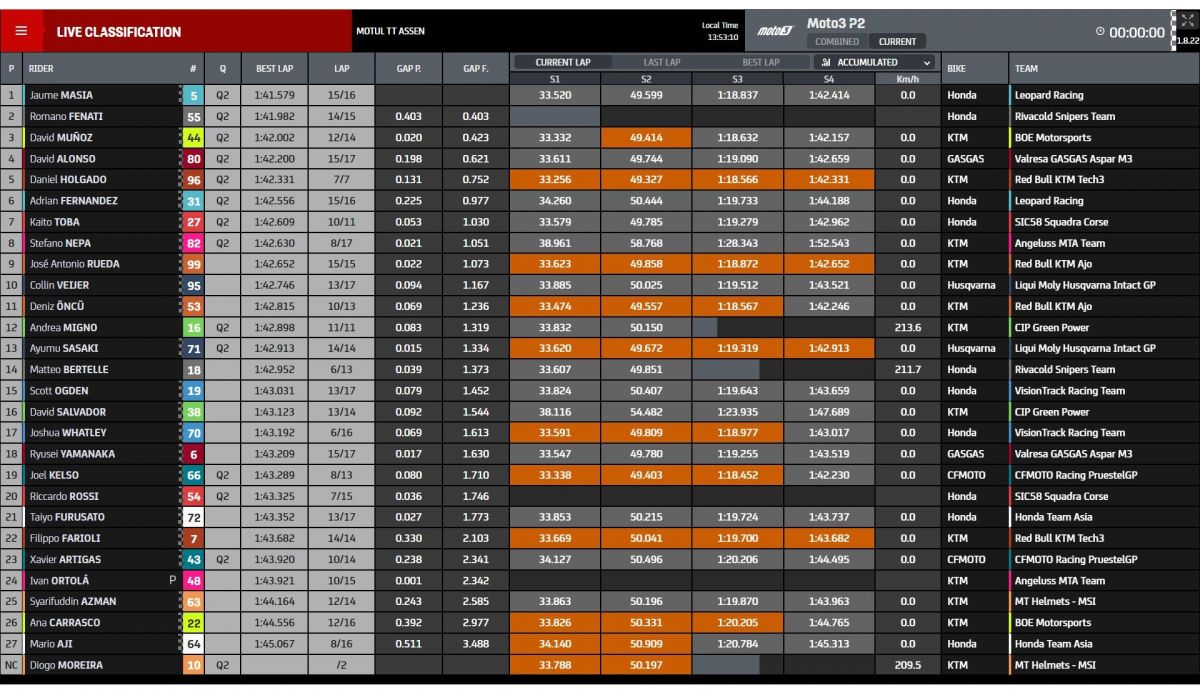Open the hamburger menu
The image size is (1200, 690).
click(x=21, y=31)
